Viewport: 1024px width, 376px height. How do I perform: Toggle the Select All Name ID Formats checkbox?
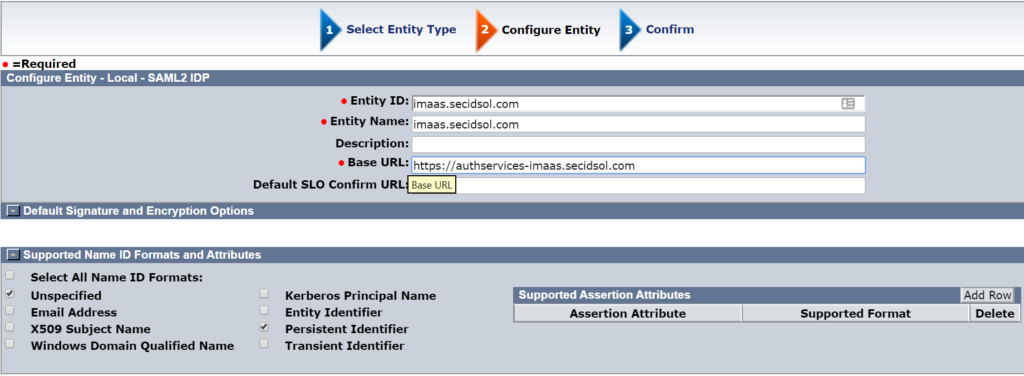pyautogui.click(x=10, y=276)
